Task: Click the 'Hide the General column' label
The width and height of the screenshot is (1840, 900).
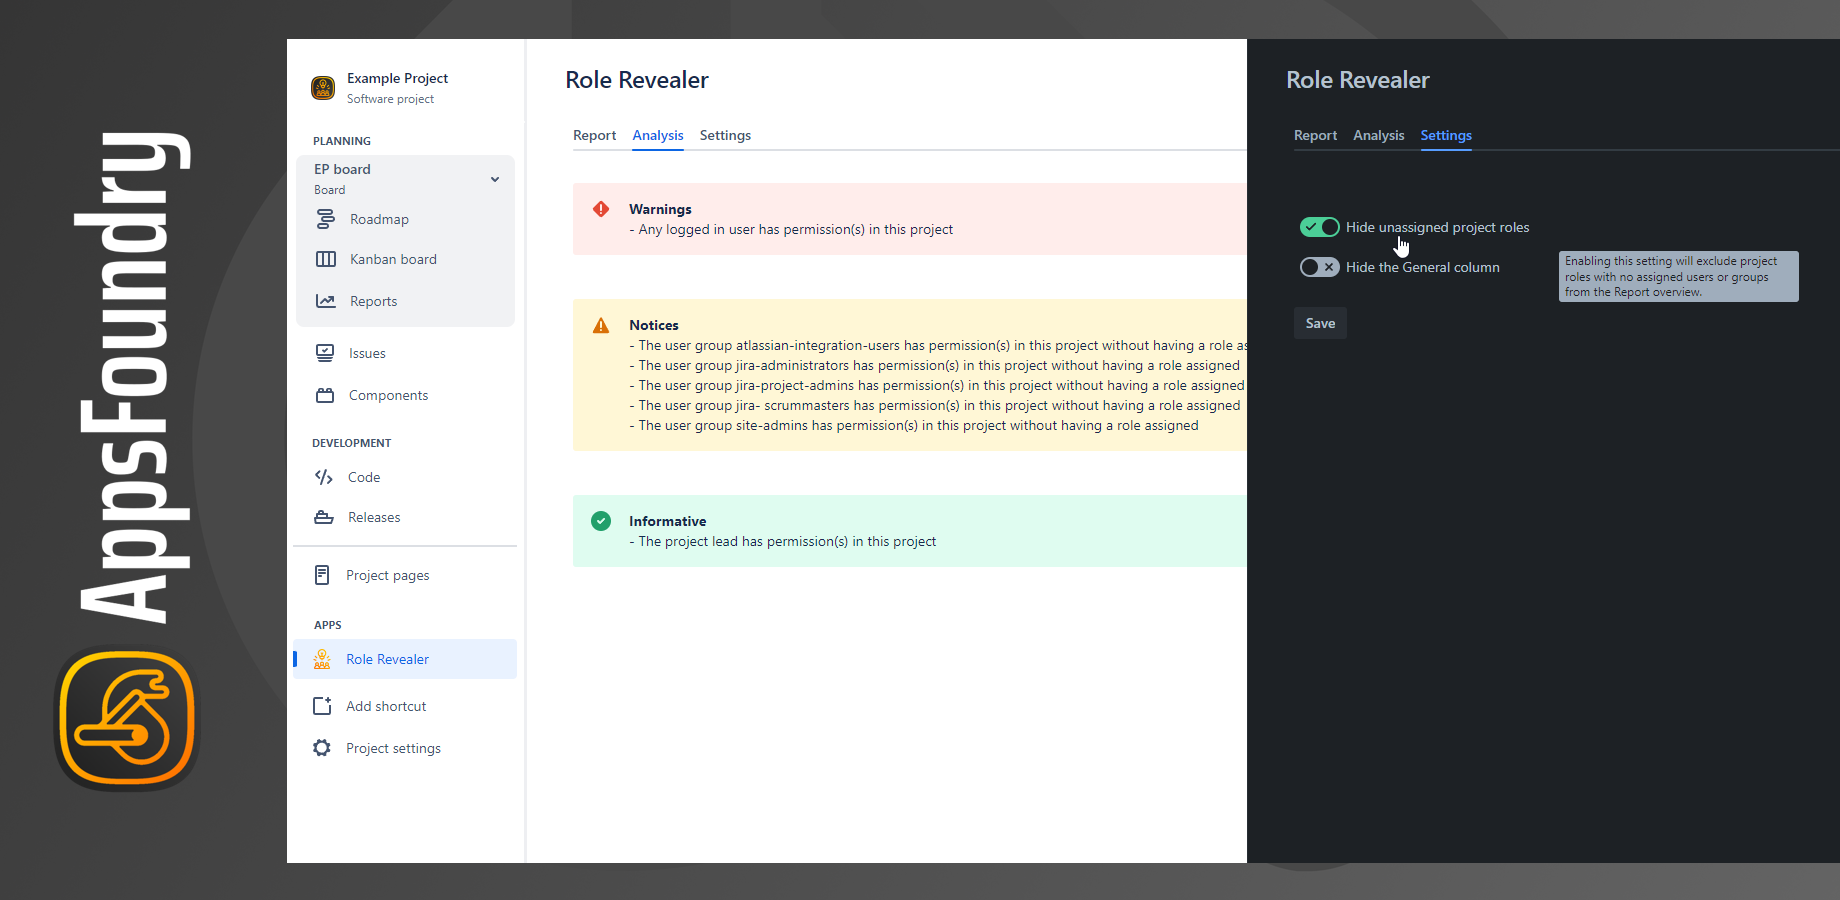Action: (1422, 267)
